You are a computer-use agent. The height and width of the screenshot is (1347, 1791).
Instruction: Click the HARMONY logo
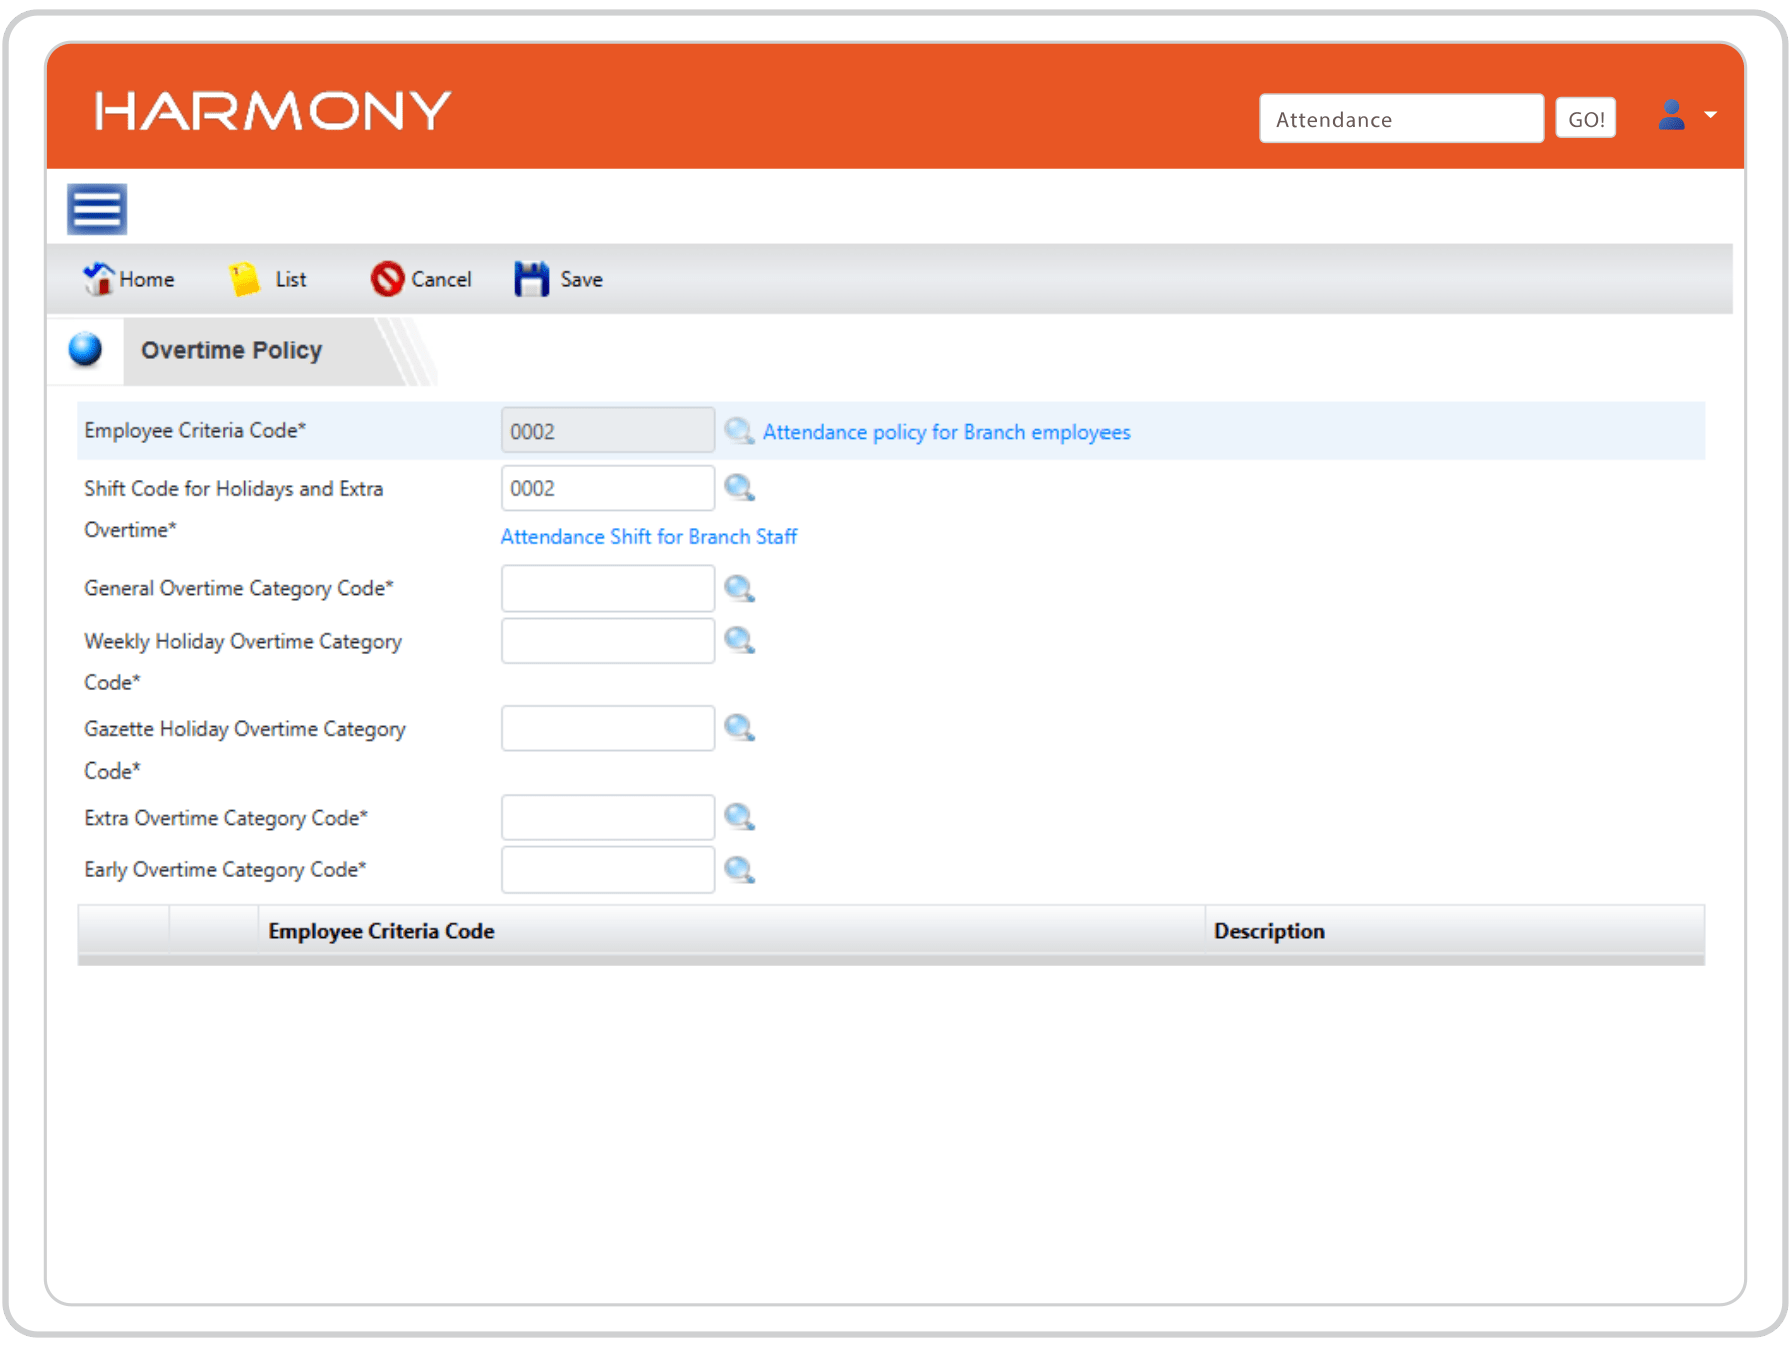point(273,110)
